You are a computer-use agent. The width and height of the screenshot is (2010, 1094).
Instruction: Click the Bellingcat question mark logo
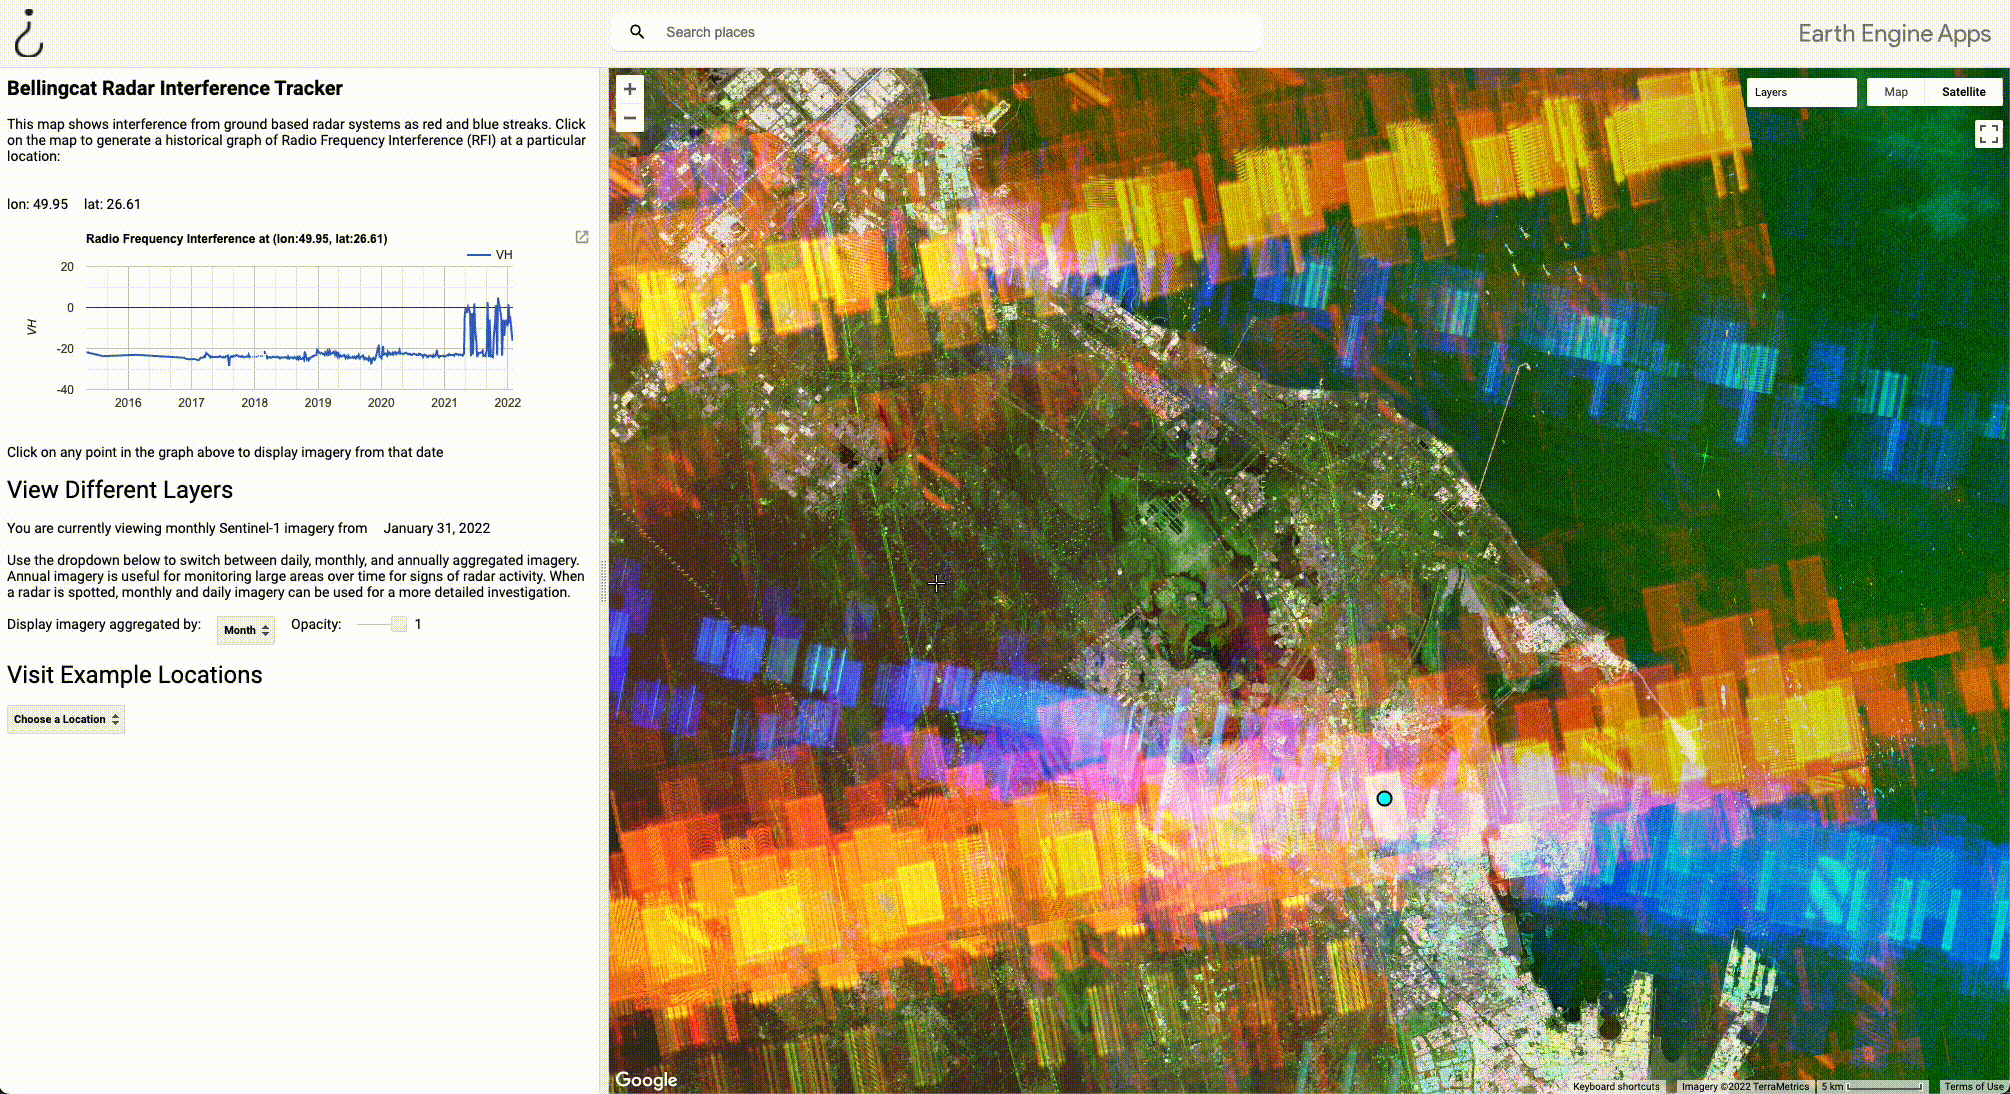(28, 34)
